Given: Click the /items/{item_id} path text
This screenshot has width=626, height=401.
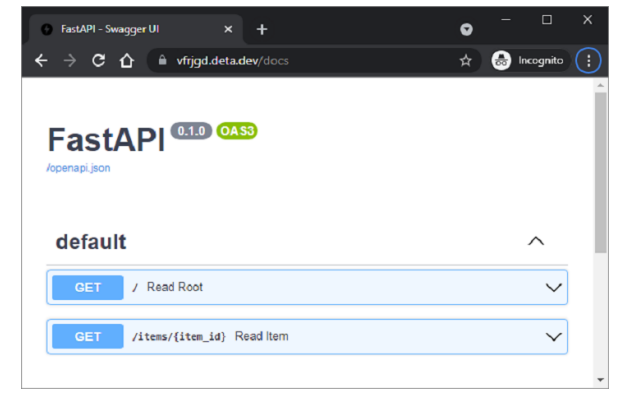Looking at the screenshot, I should pyautogui.click(x=179, y=337).
